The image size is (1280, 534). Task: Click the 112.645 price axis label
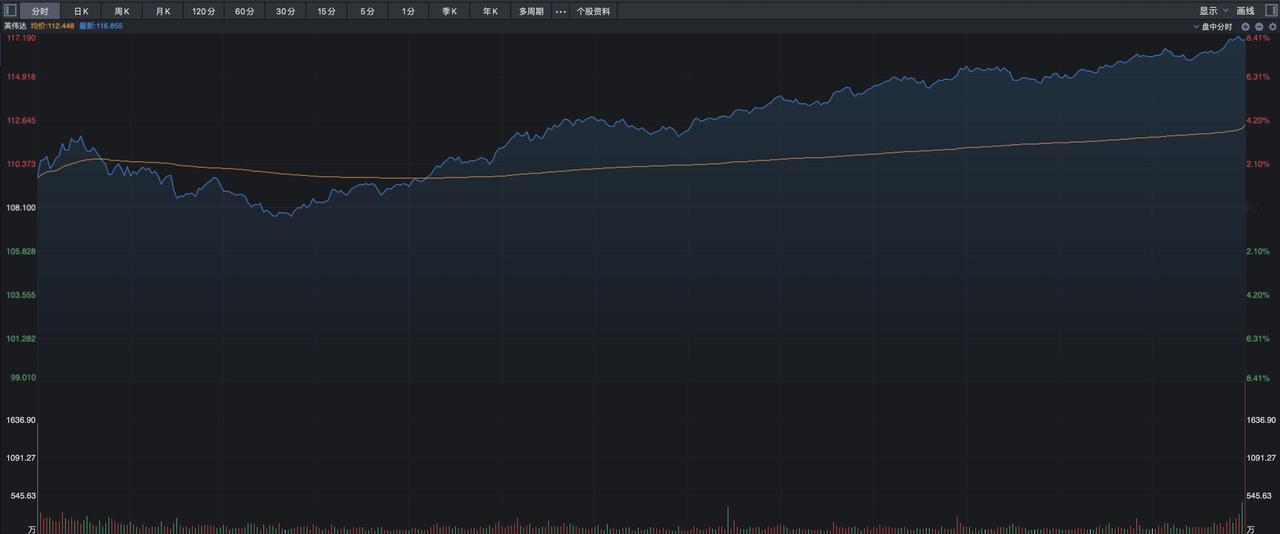[20, 121]
